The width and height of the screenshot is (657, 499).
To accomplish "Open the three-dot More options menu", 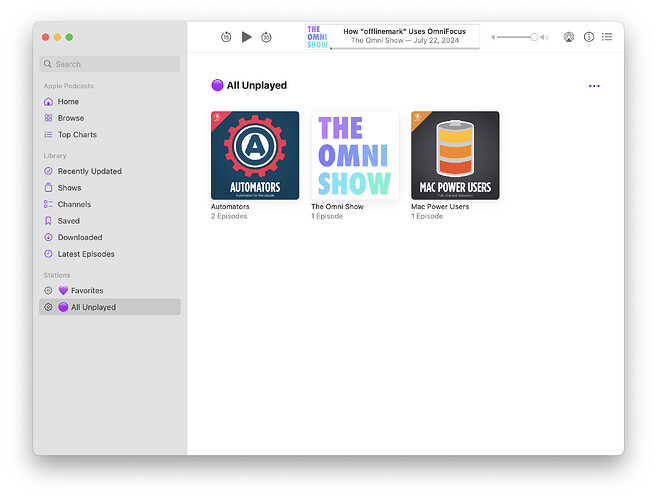I will (594, 86).
